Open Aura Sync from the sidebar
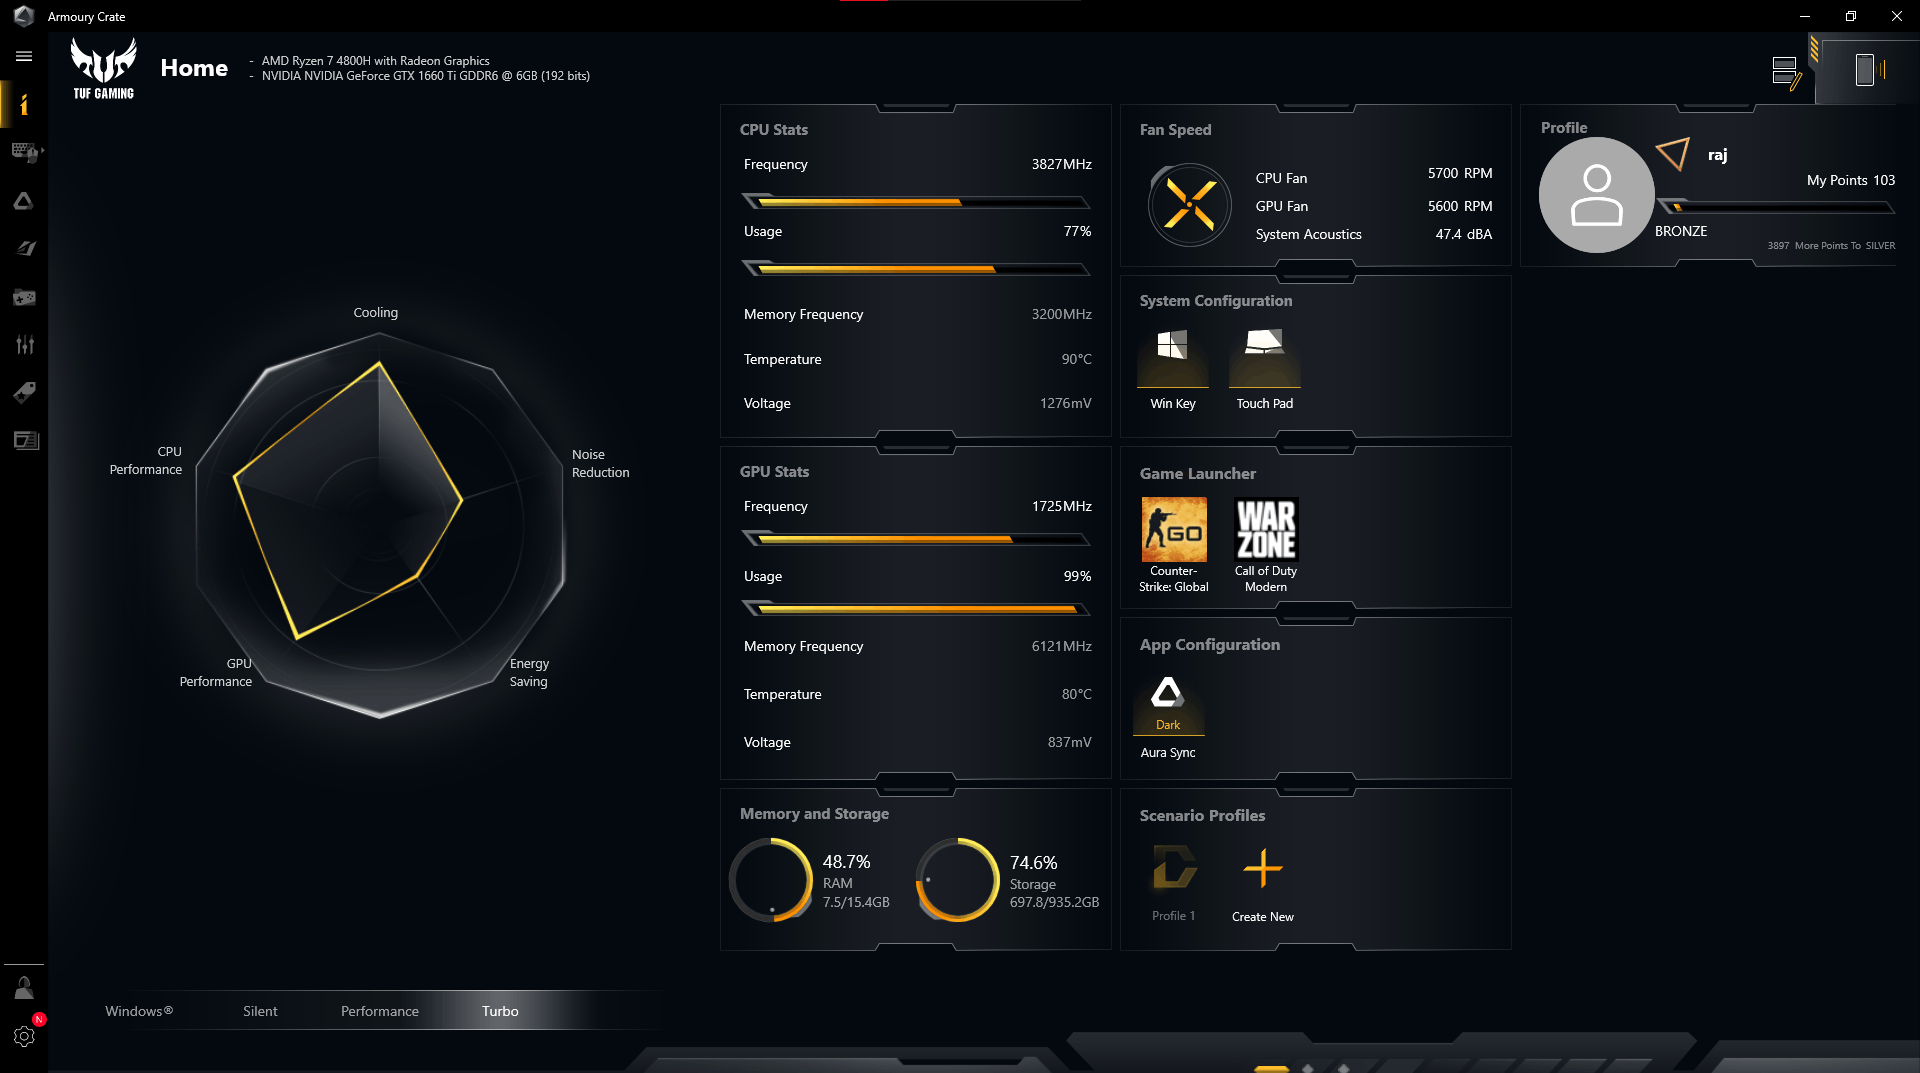Image resolution: width=1920 pixels, height=1073 pixels. point(24,201)
